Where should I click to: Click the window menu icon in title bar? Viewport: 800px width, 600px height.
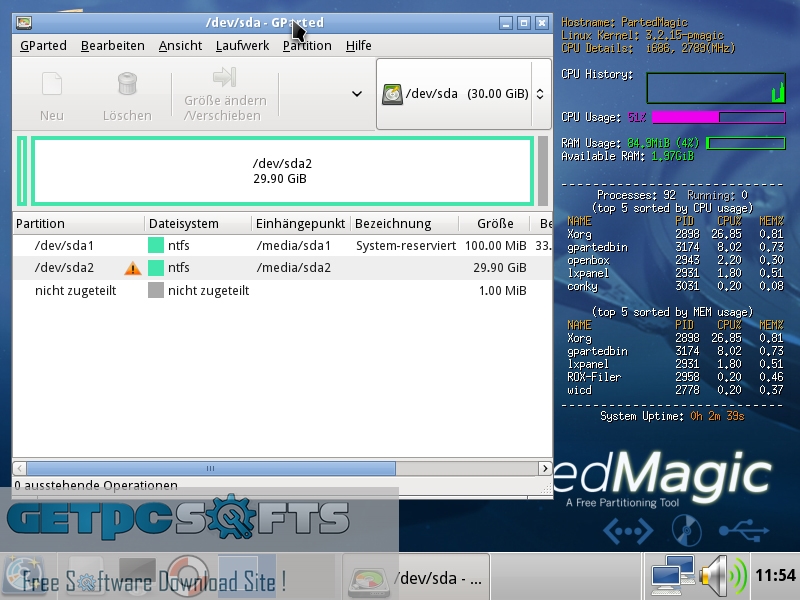pos(24,22)
